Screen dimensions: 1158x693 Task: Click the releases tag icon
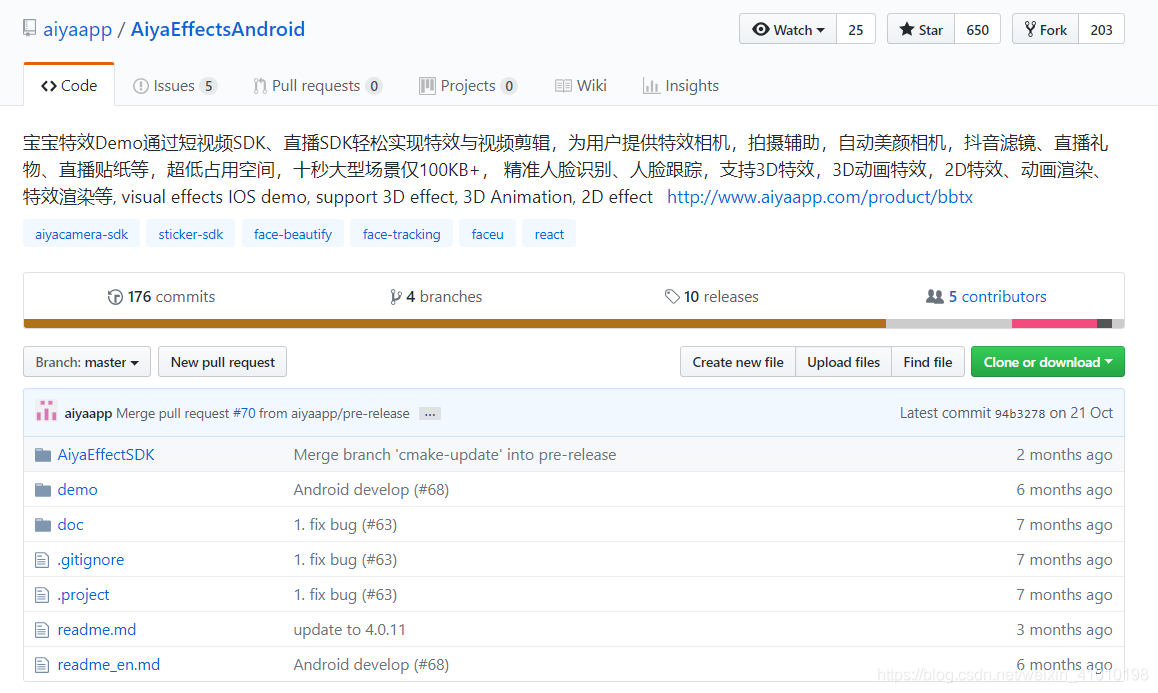(x=671, y=297)
